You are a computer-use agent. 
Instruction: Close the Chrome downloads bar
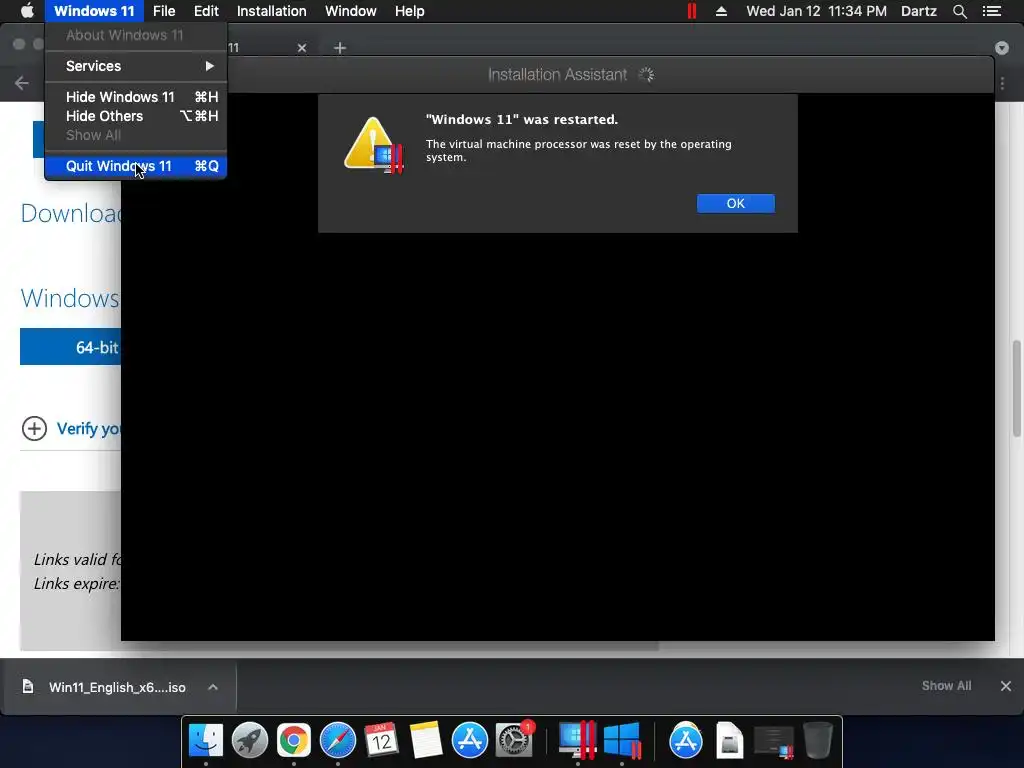[x=1006, y=686]
